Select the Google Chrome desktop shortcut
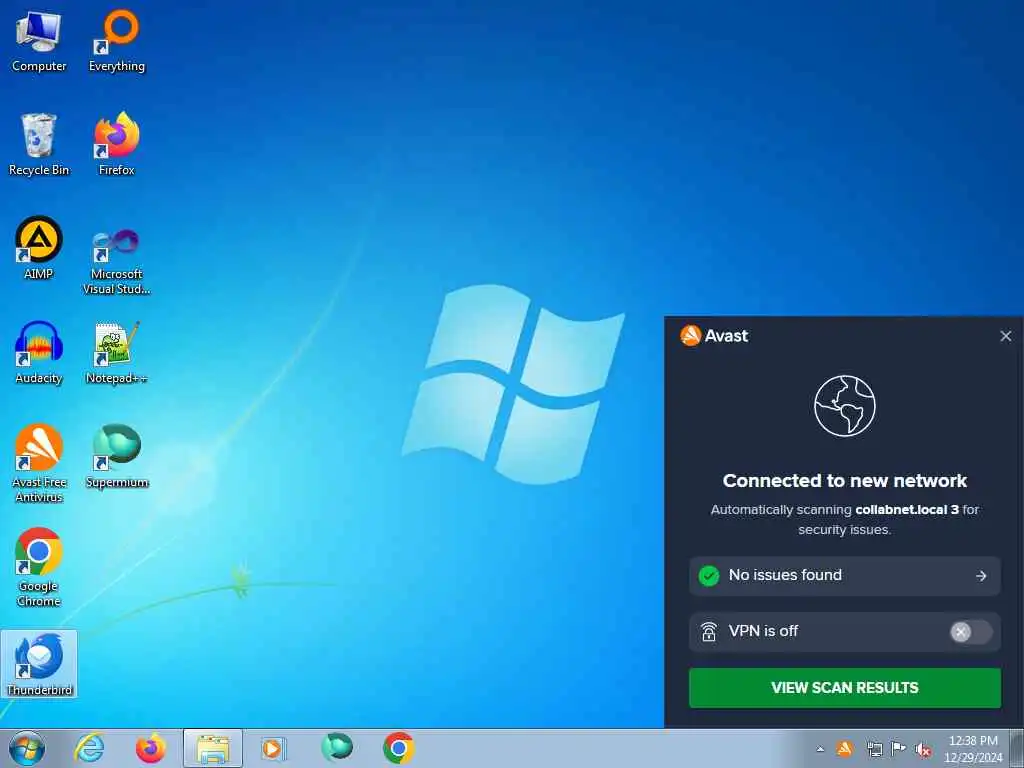The image size is (1024, 768). [39, 568]
